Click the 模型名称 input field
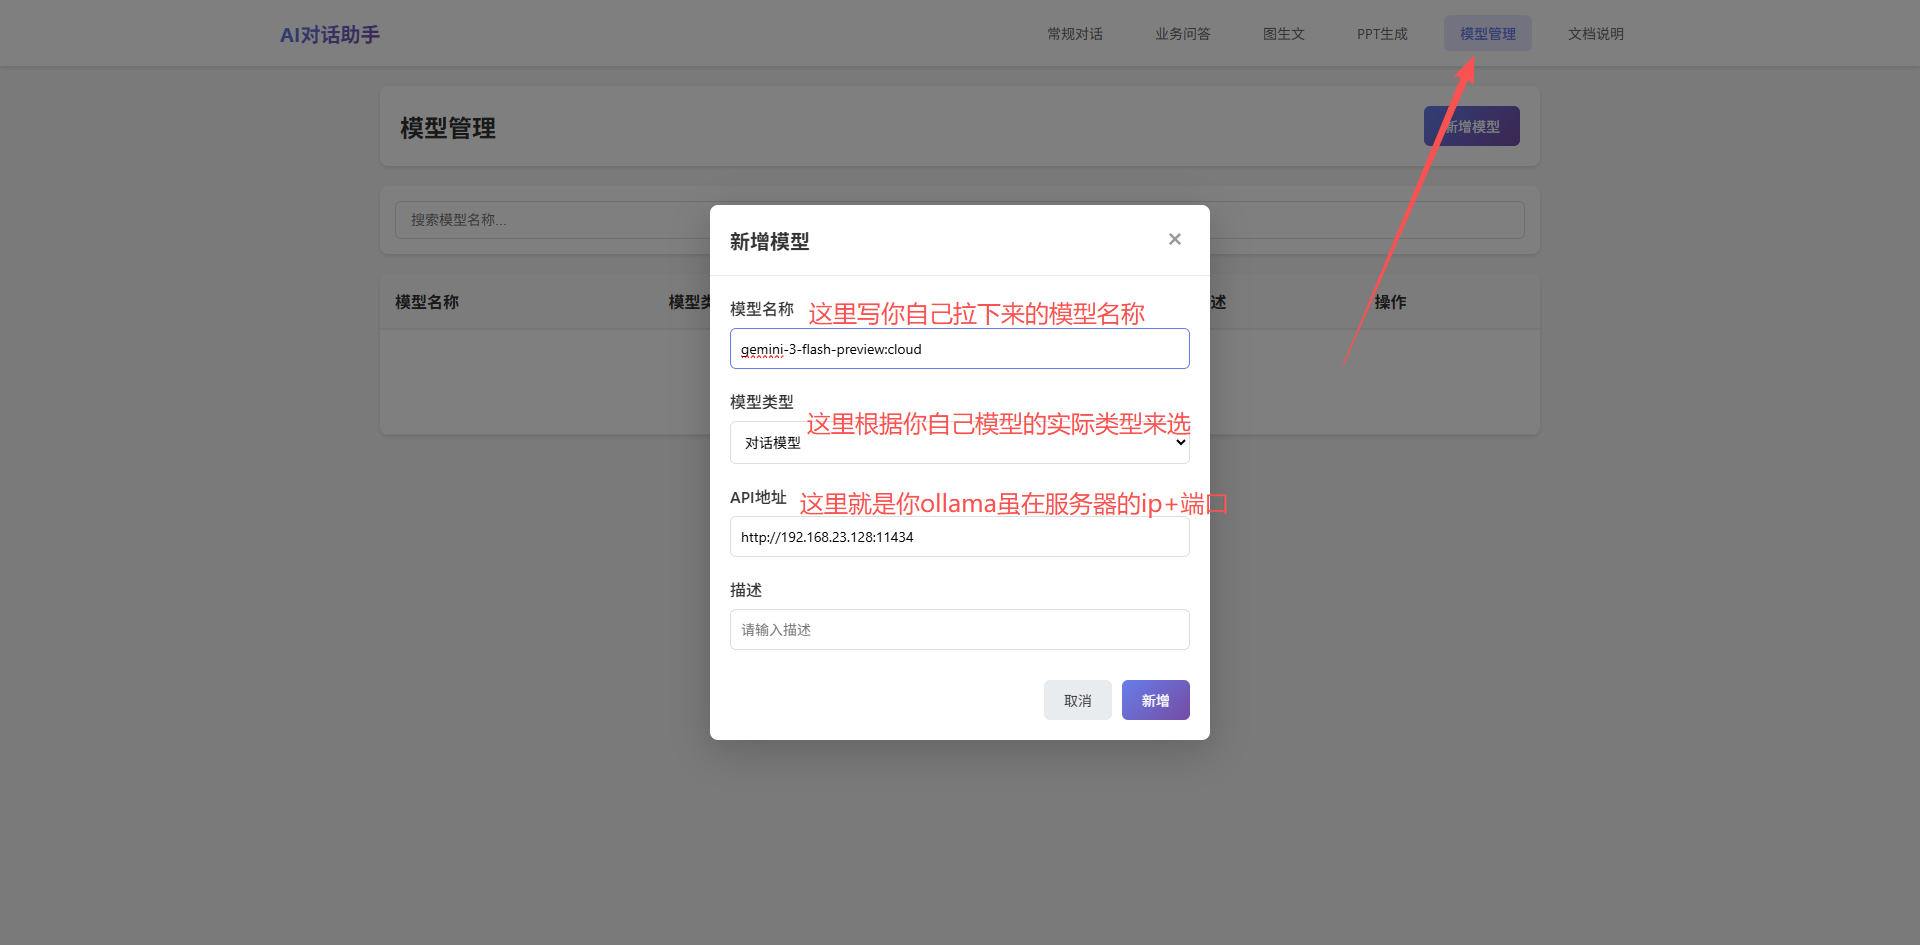The height and width of the screenshot is (945, 1920). (x=960, y=349)
